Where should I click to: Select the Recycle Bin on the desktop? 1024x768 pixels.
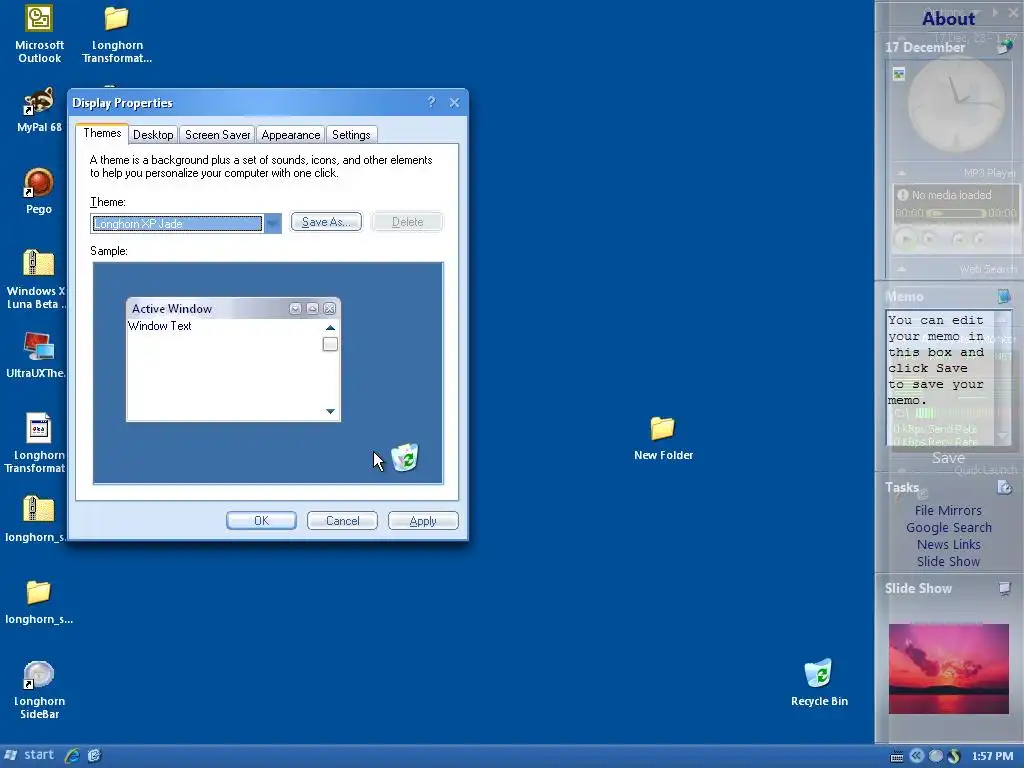coord(818,673)
